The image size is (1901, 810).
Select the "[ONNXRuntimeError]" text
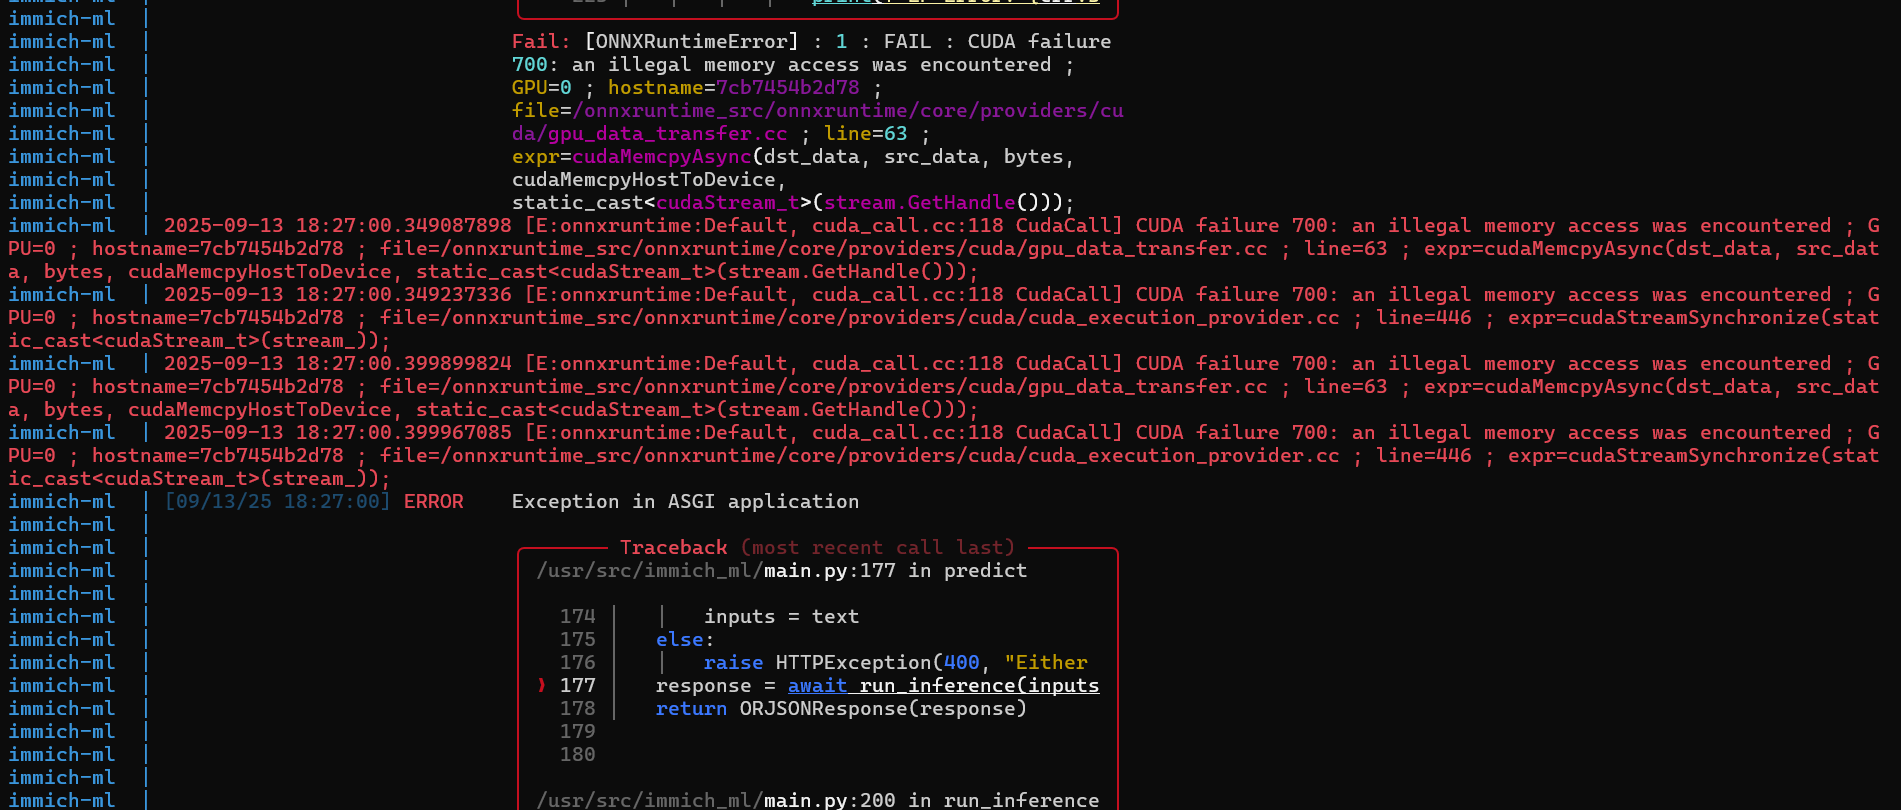pos(692,41)
